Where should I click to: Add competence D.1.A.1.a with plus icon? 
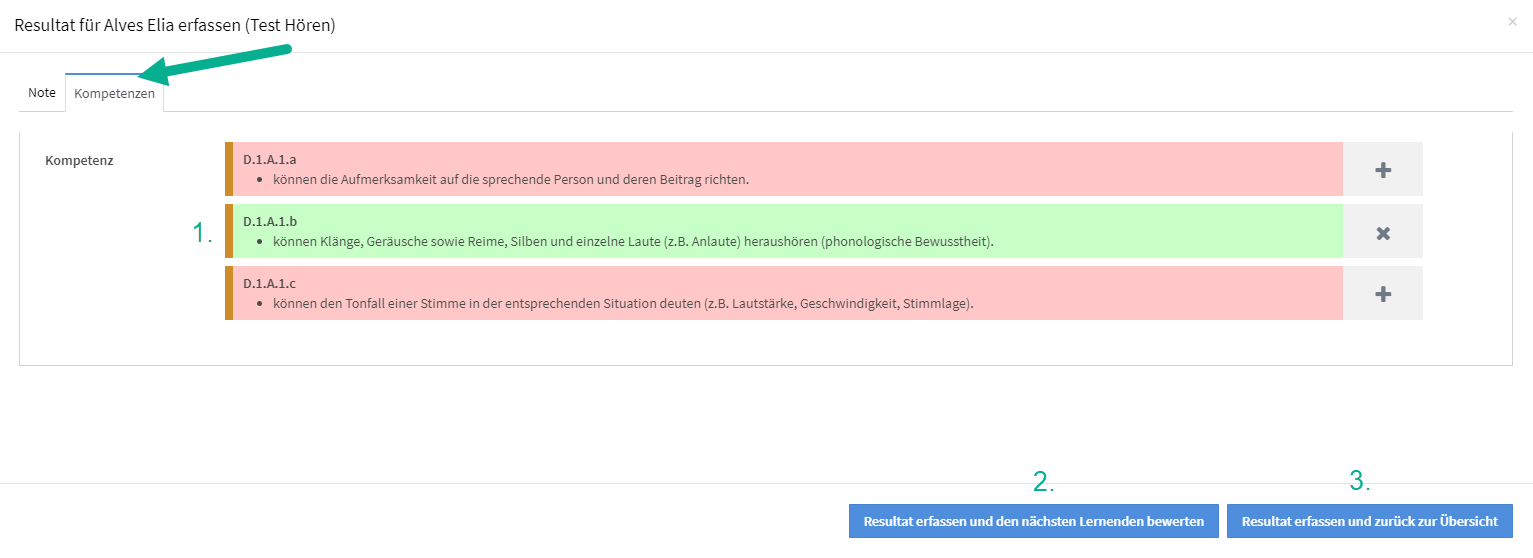click(x=1382, y=170)
